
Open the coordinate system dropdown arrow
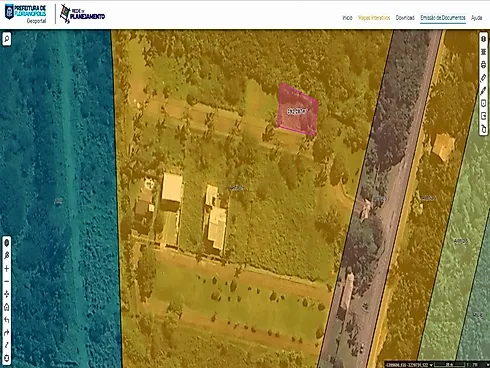[431, 365]
